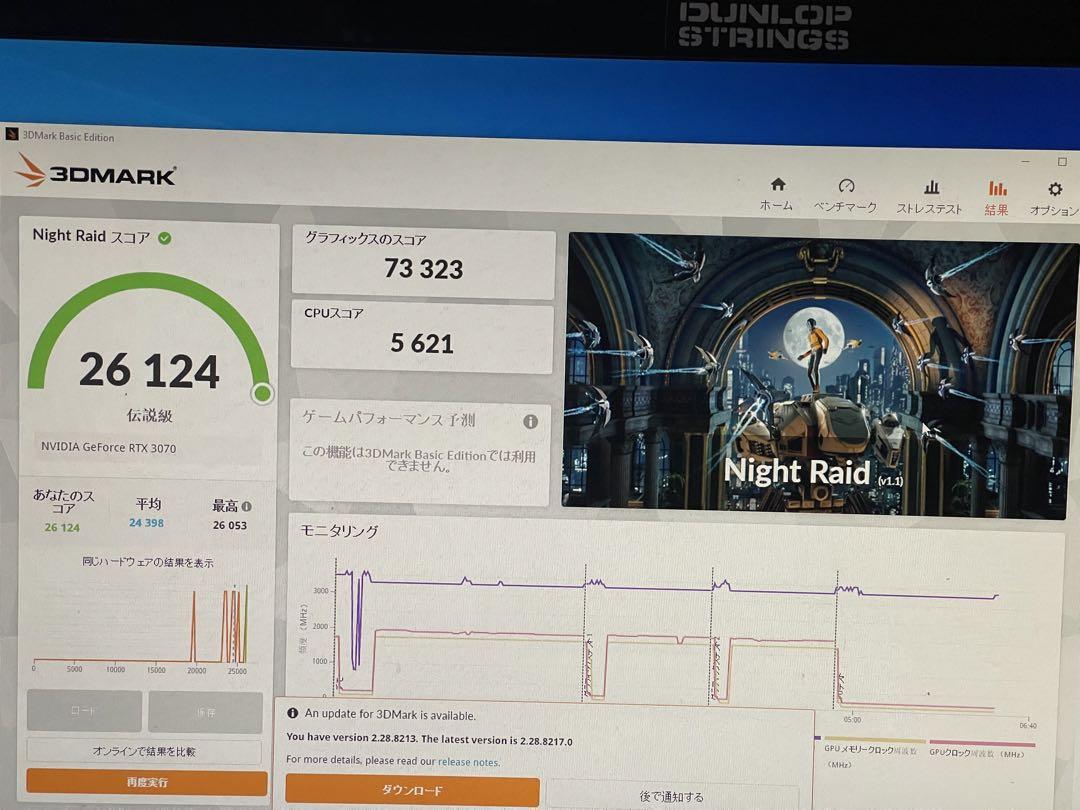The image size is (1080, 810).
Task: Click the score distribution histogram chart
Action: [141, 627]
